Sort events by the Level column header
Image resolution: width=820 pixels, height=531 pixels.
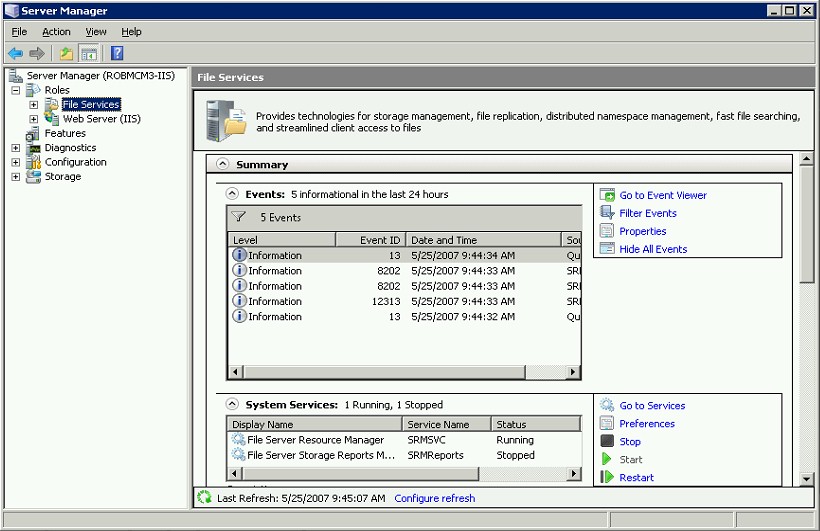tap(282, 240)
